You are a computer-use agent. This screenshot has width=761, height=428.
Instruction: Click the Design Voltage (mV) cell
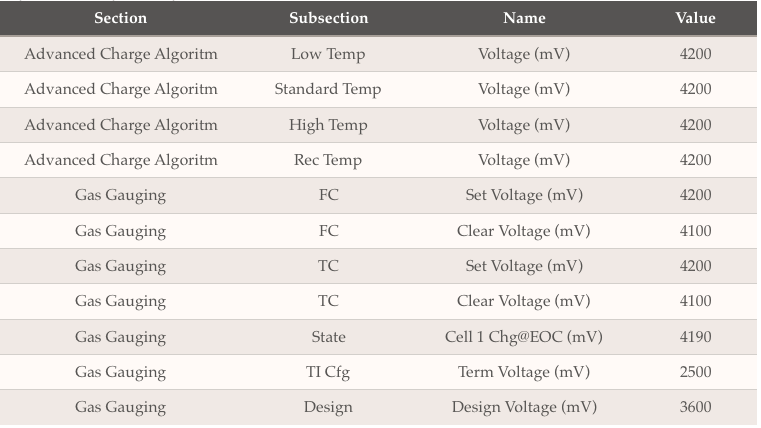point(524,407)
